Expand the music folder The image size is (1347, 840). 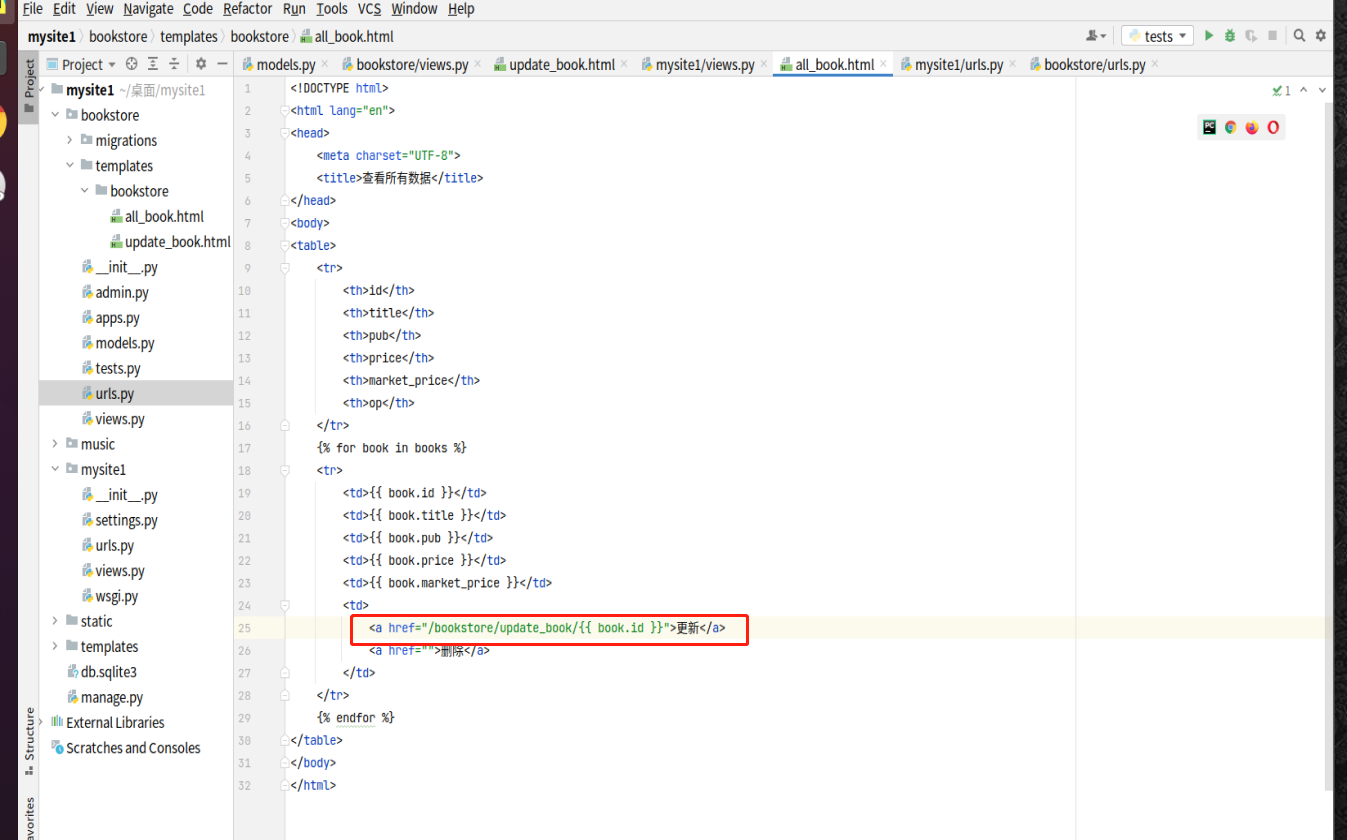click(56, 444)
